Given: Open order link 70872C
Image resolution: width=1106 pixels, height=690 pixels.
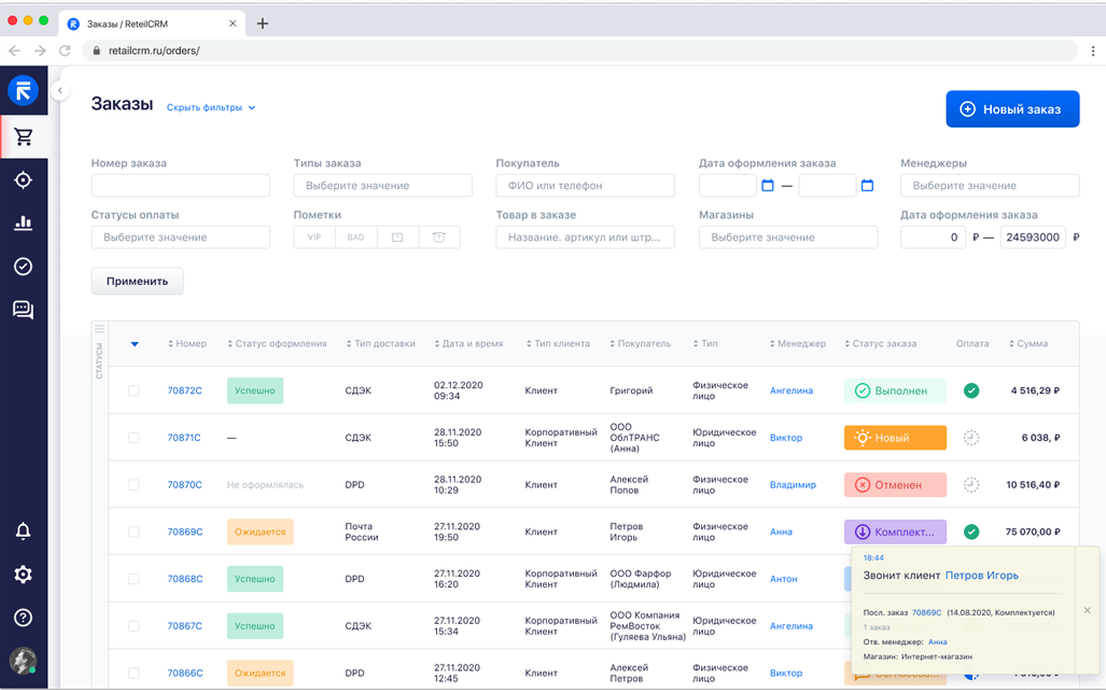Looking at the screenshot, I should coord(185,390).
